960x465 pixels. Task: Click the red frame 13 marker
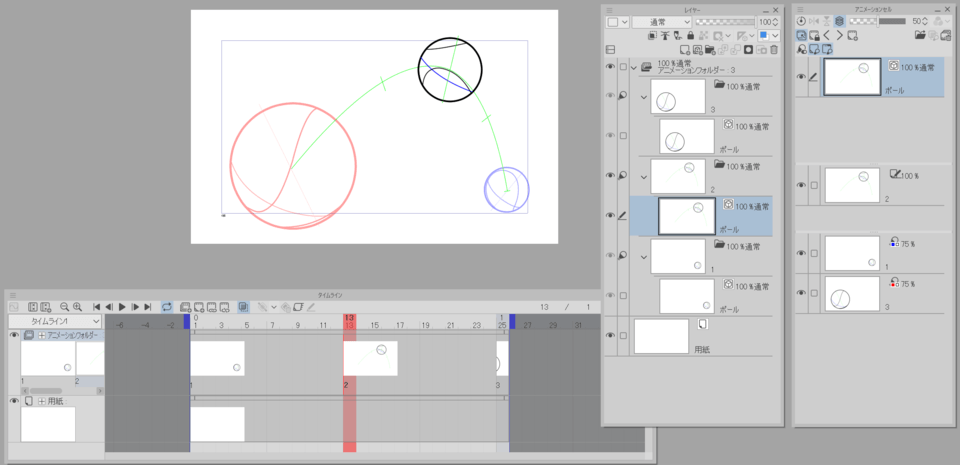[350, 322]
